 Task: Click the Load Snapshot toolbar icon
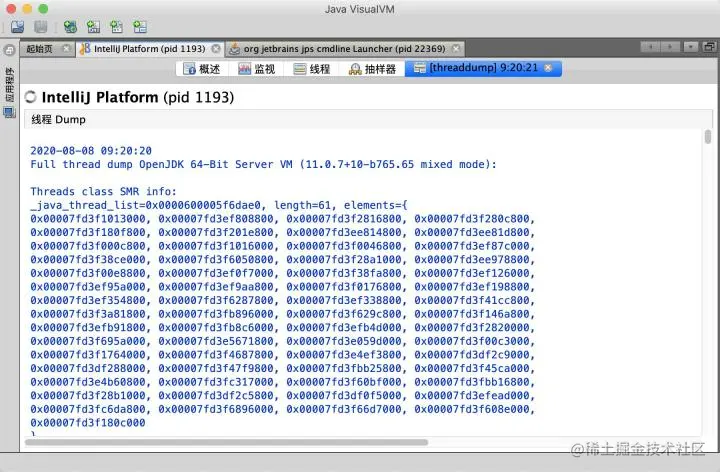[17, 27]
